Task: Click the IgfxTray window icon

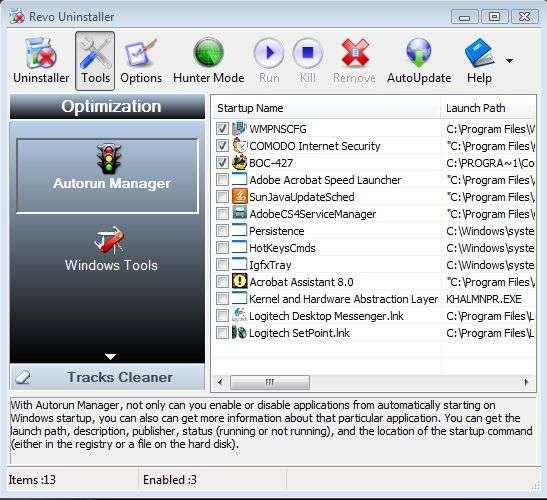Action: click(239, 264)
